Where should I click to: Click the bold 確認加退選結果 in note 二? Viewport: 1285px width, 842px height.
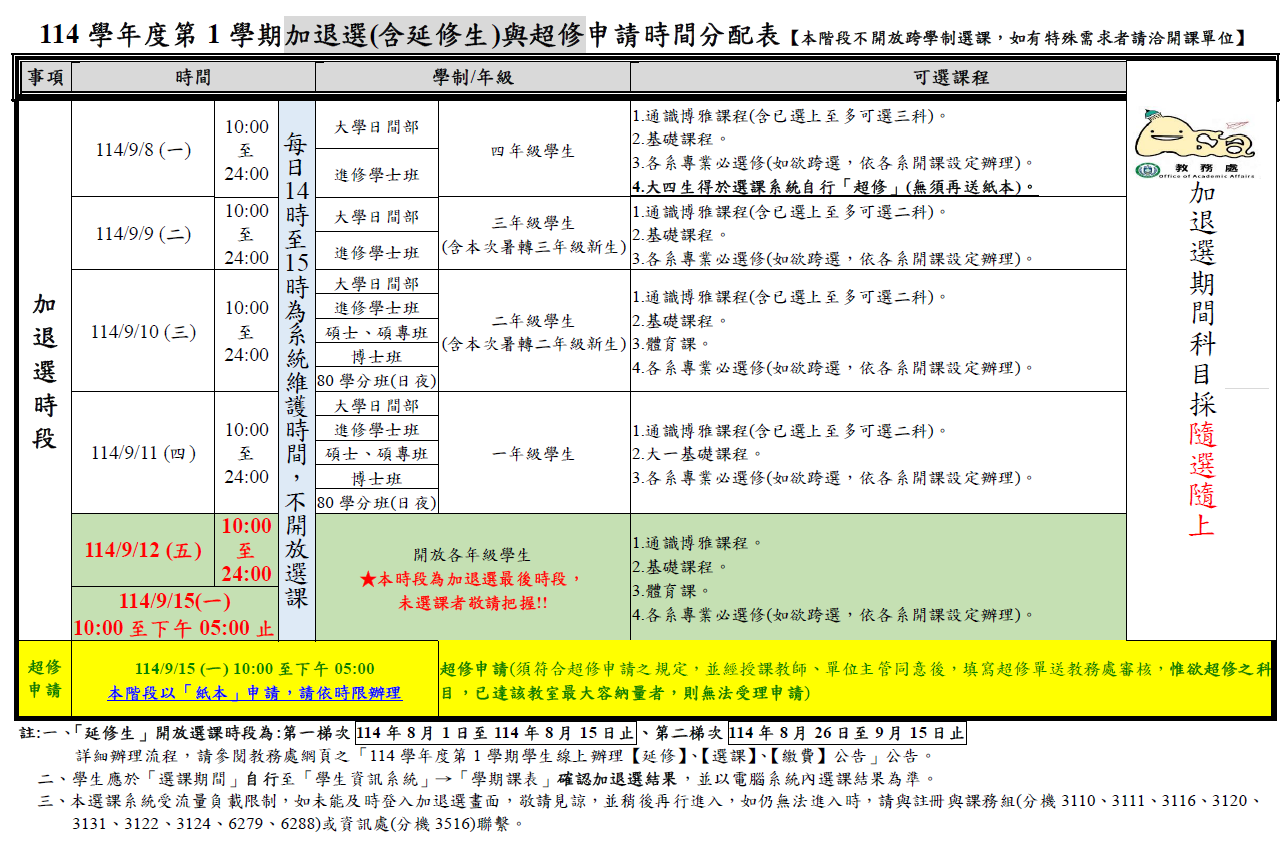[616, 778]
